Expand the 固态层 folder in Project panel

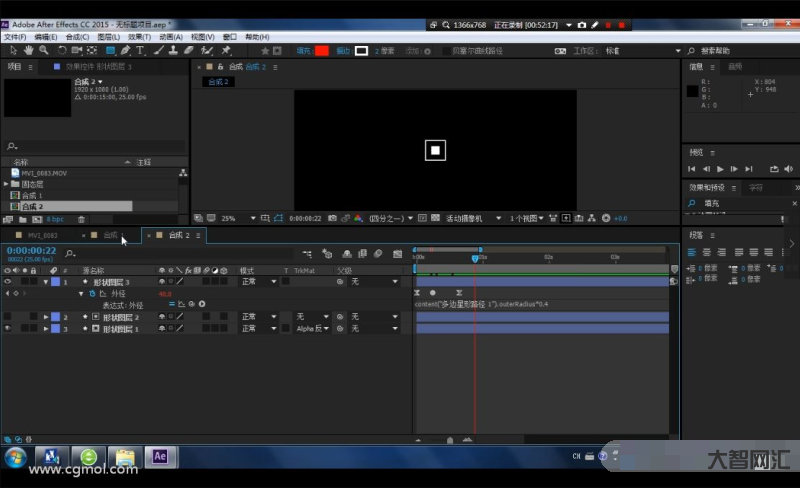(6, 184)
